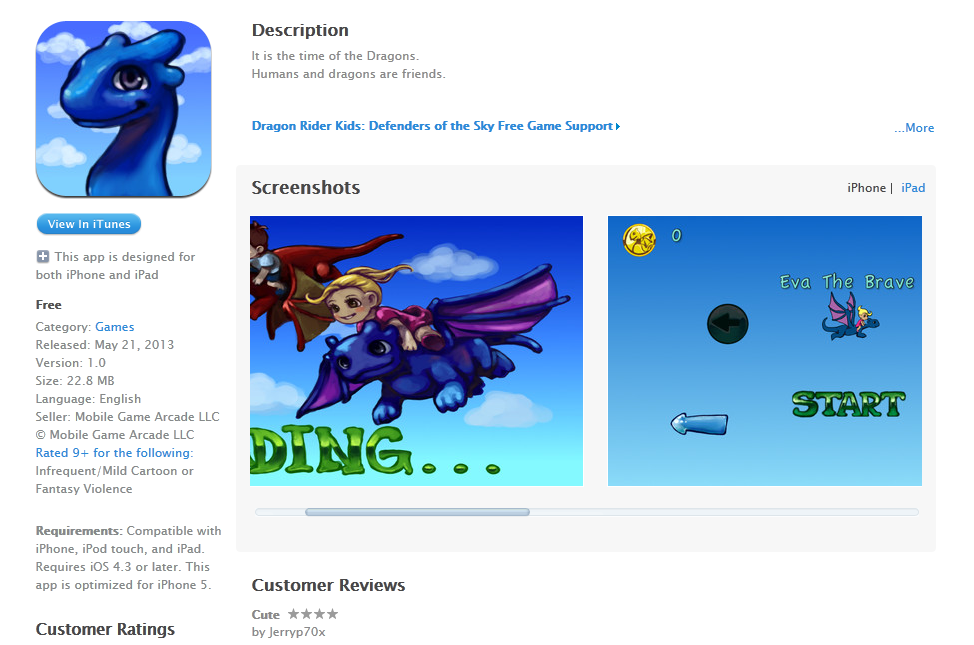Click the View In iTunes button
Viewport: 974px width, 645px height.
[89, 224]
